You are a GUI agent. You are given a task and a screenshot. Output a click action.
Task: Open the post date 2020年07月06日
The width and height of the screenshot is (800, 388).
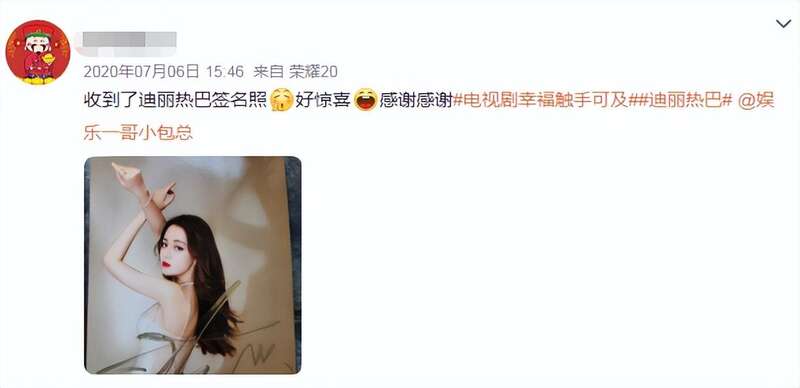(141, 71)
